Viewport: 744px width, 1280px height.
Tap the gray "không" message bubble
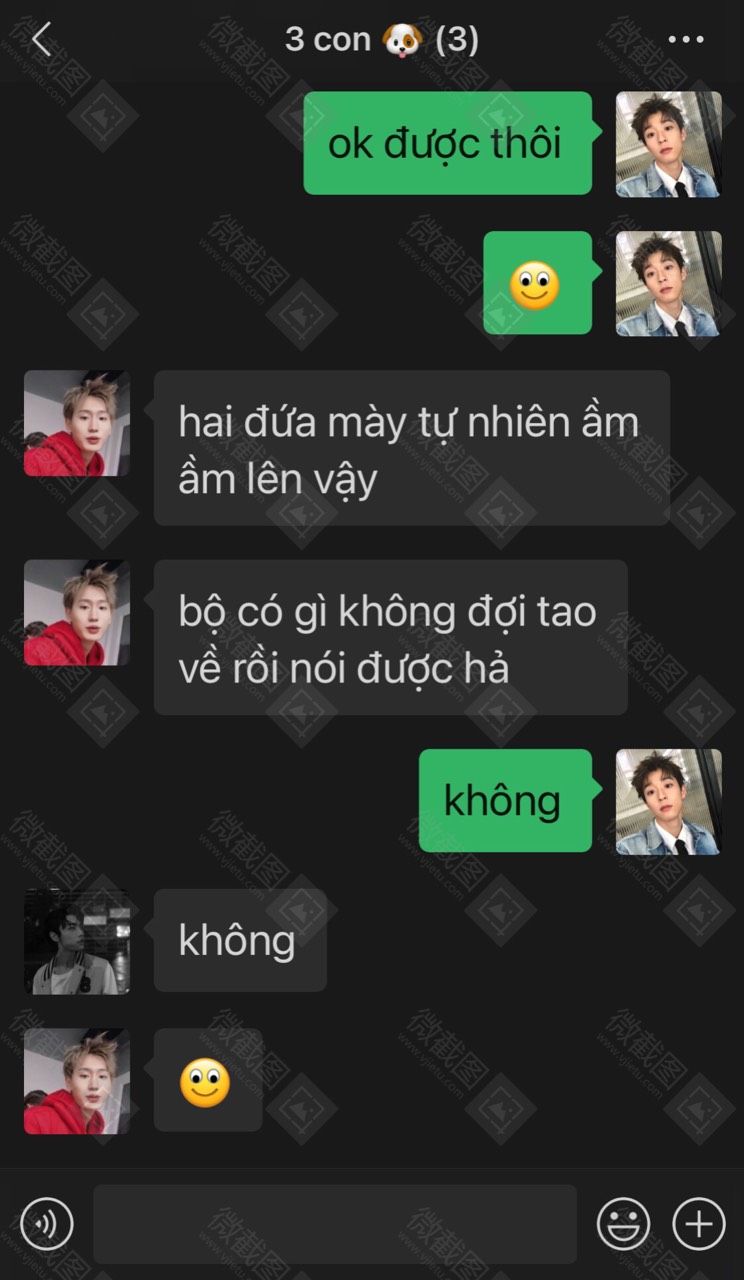point(240,940)
